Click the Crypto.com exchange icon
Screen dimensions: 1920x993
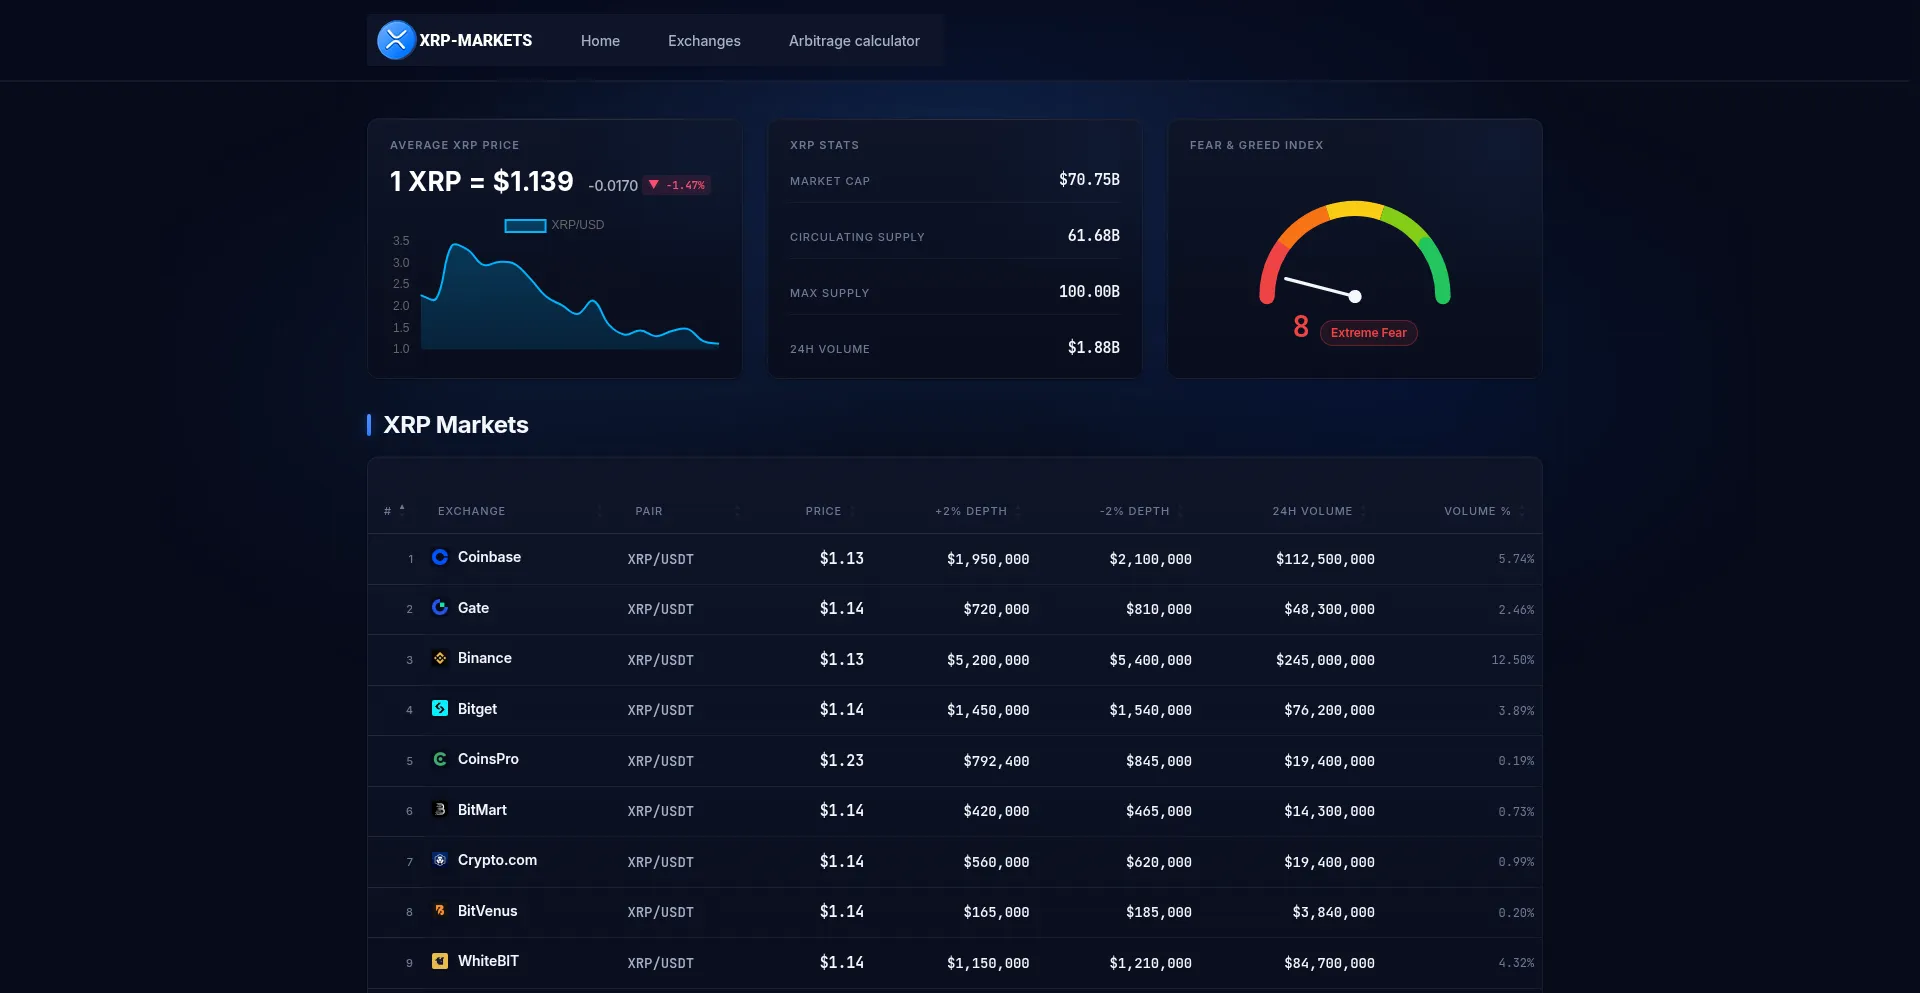pos(440,860)
